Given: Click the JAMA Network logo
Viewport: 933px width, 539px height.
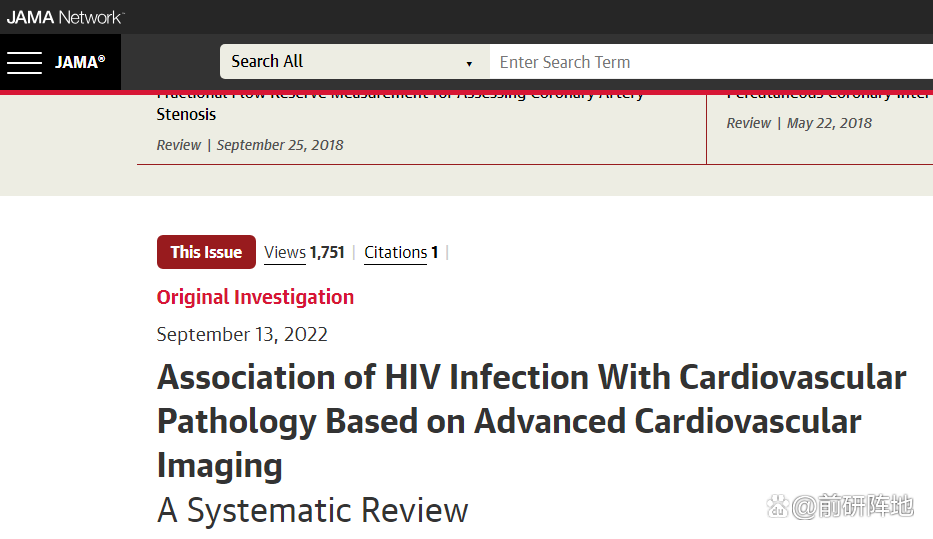Looking at the screenshot, I should [x=65, y=17].
